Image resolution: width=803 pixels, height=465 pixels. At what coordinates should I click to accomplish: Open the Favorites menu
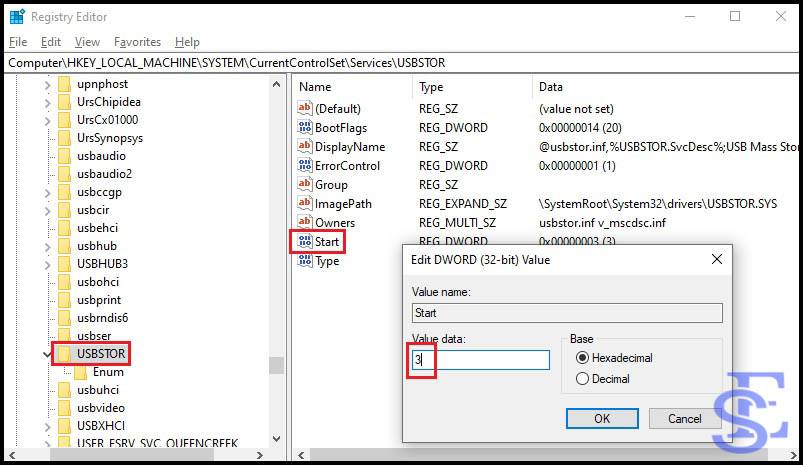[x=137, y=42]
